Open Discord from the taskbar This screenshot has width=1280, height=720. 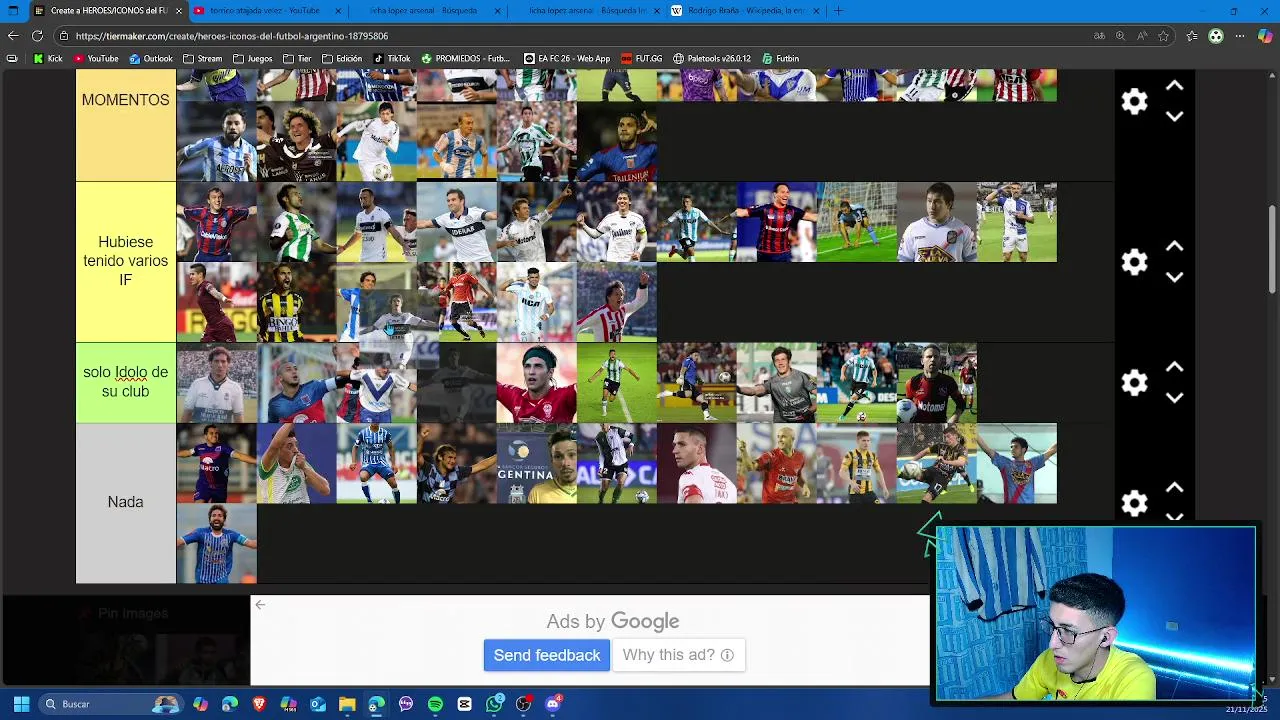[x=553, y=704]
